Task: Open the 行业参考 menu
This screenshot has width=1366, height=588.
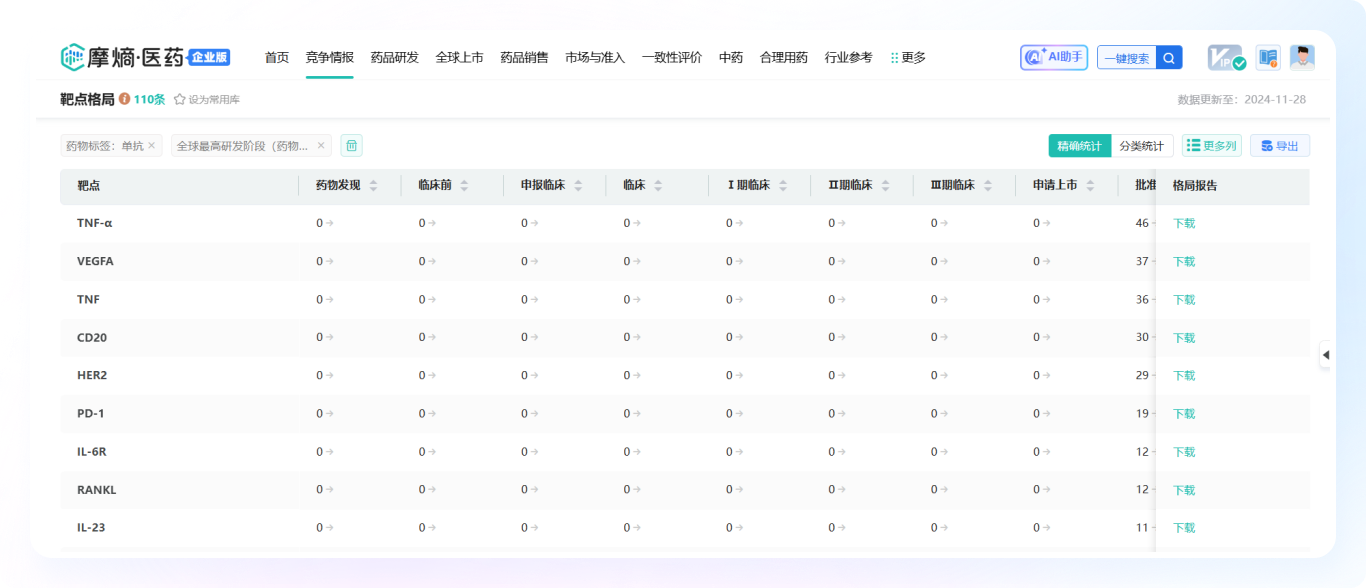Action: [x=849, y=58]
